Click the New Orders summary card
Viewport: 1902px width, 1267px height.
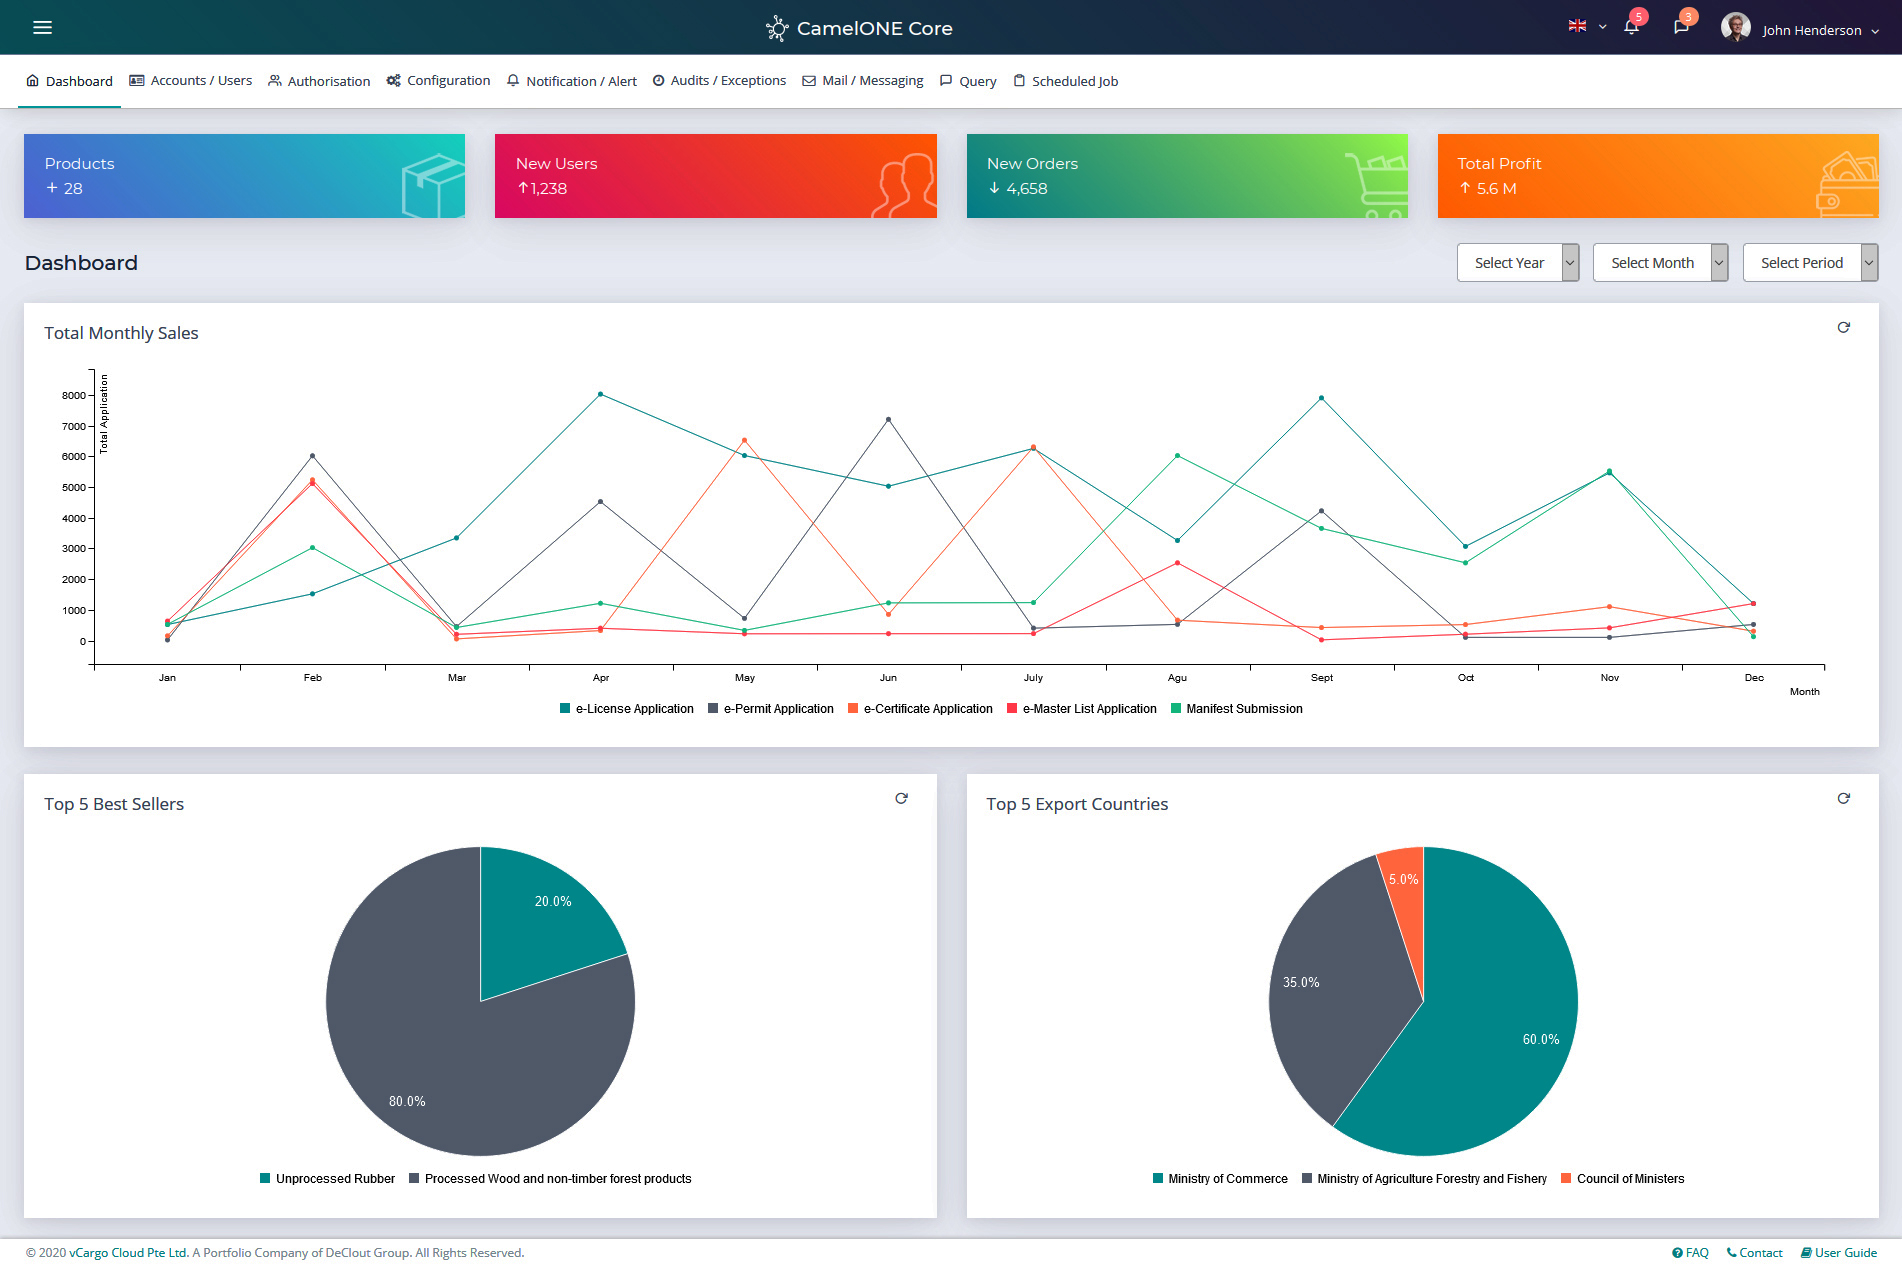click(1186, 176)
